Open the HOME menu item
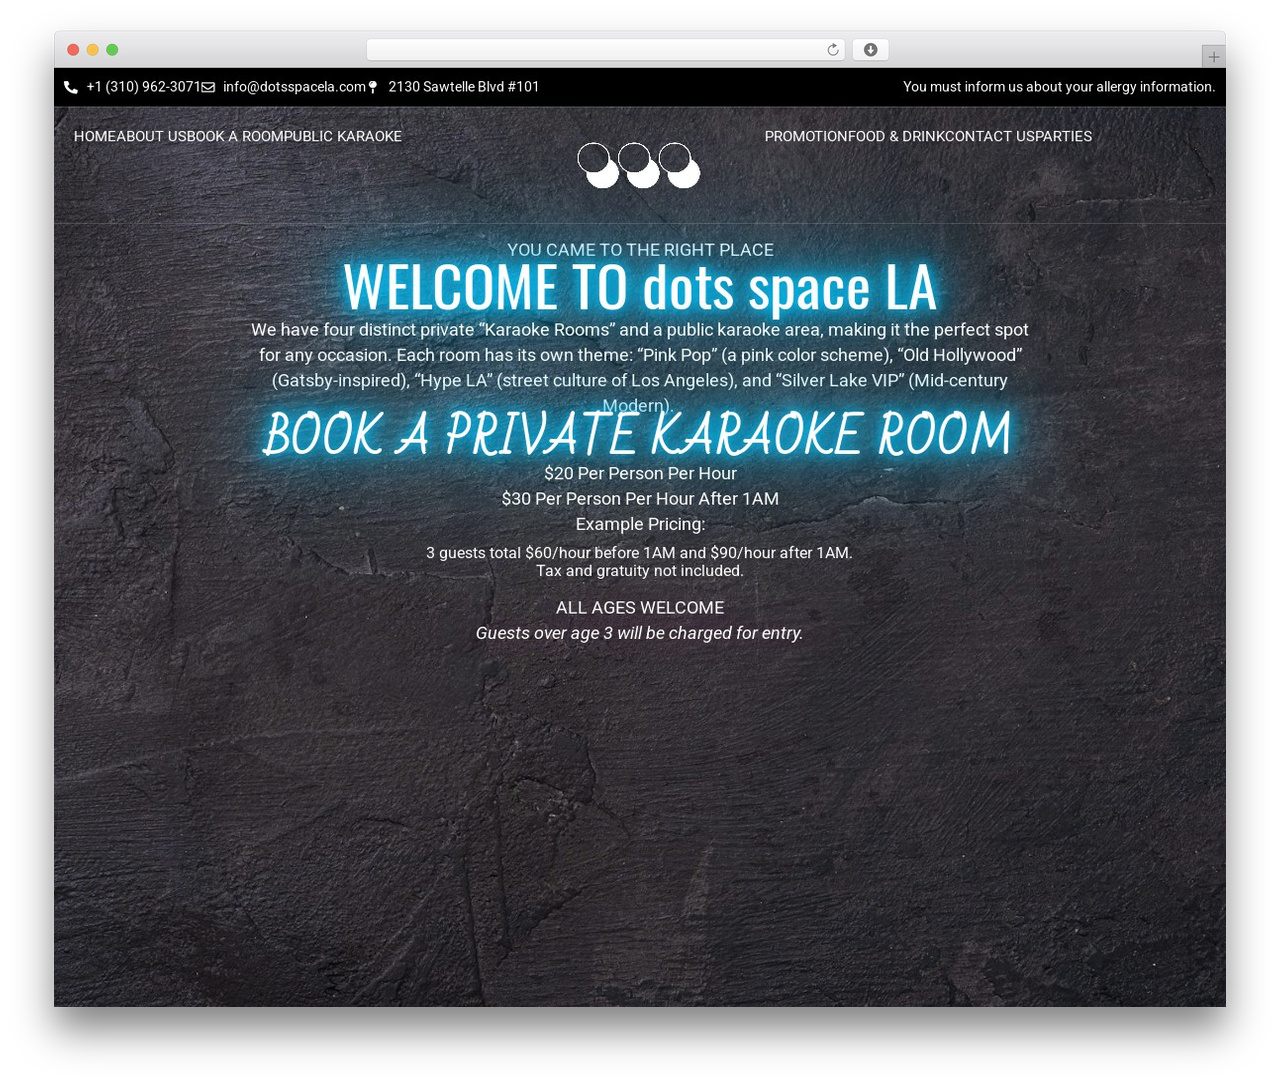This screenshot has width=1280, height=1084. tap(95, 136)
